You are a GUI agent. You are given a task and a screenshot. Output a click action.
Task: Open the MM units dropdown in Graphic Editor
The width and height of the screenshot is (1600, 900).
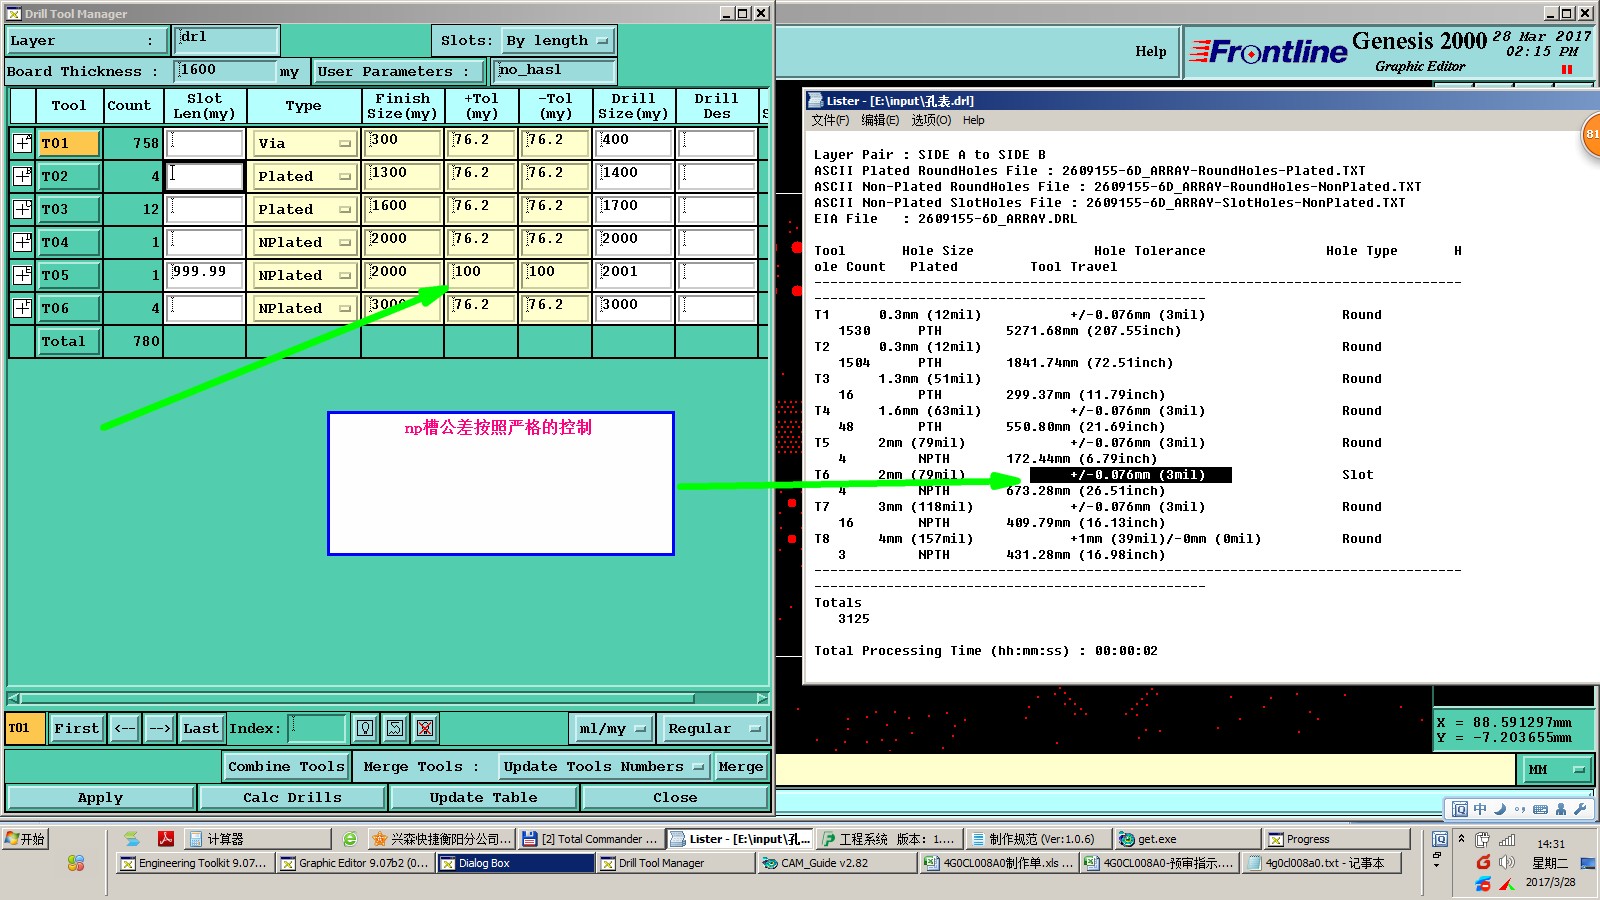(1556, 769)
